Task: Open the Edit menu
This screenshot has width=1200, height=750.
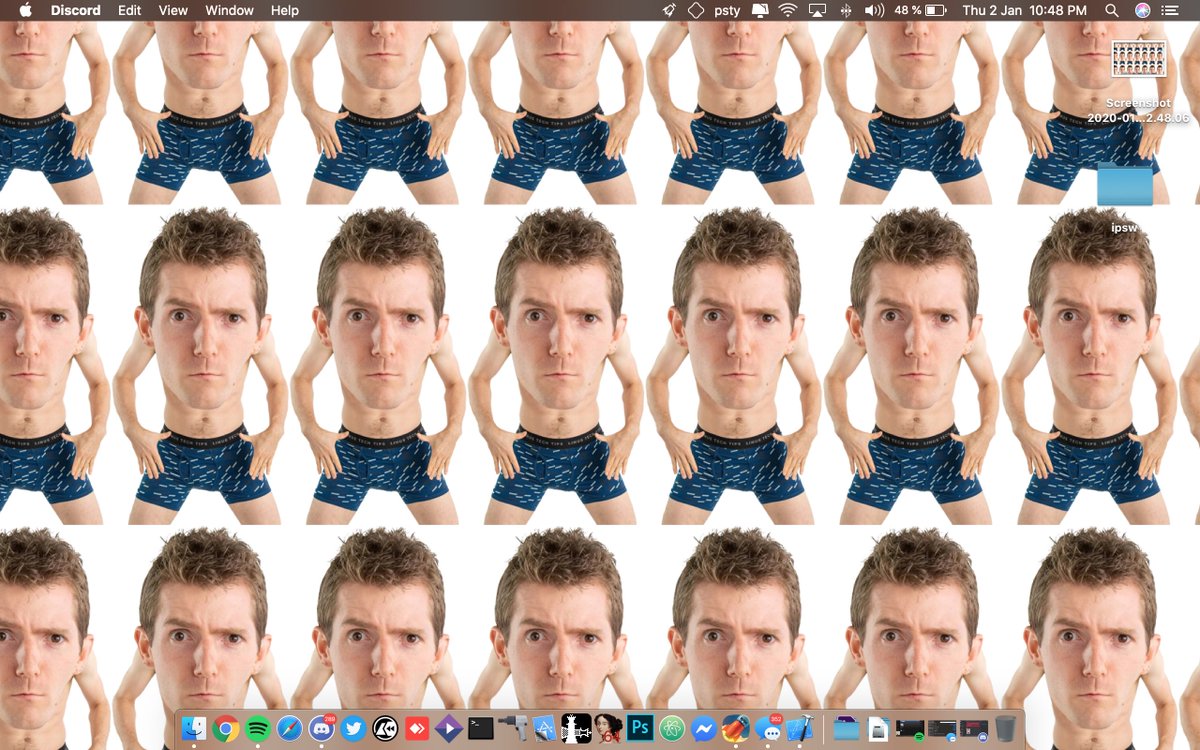Action: [129, 10]
